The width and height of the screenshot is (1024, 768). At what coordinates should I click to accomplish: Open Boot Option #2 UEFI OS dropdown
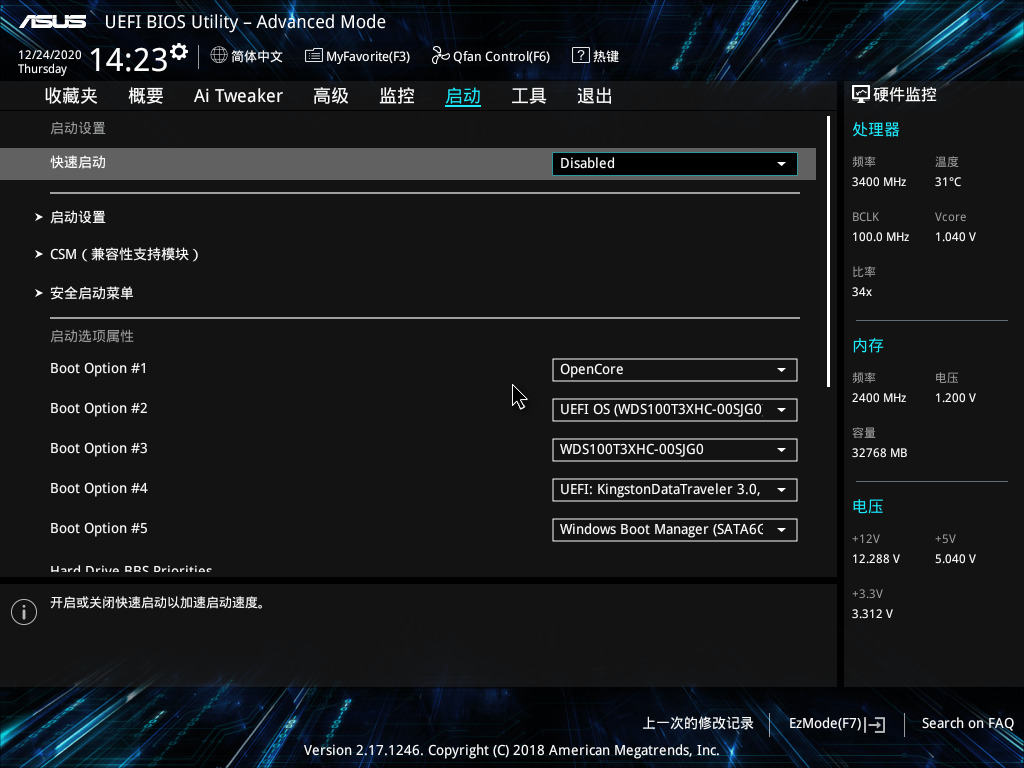click(675, 409)
